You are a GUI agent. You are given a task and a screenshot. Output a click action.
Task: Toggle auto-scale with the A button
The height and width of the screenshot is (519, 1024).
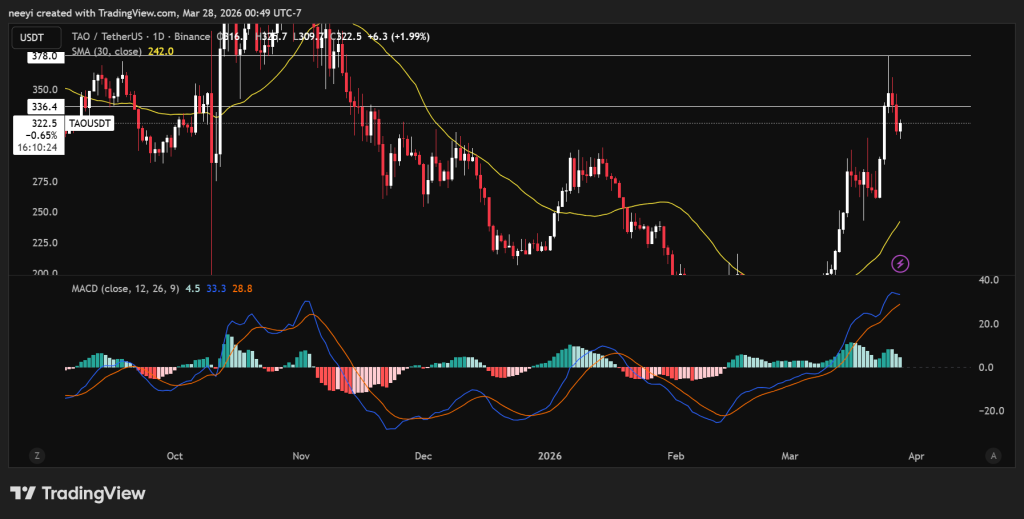coord(993,455)
